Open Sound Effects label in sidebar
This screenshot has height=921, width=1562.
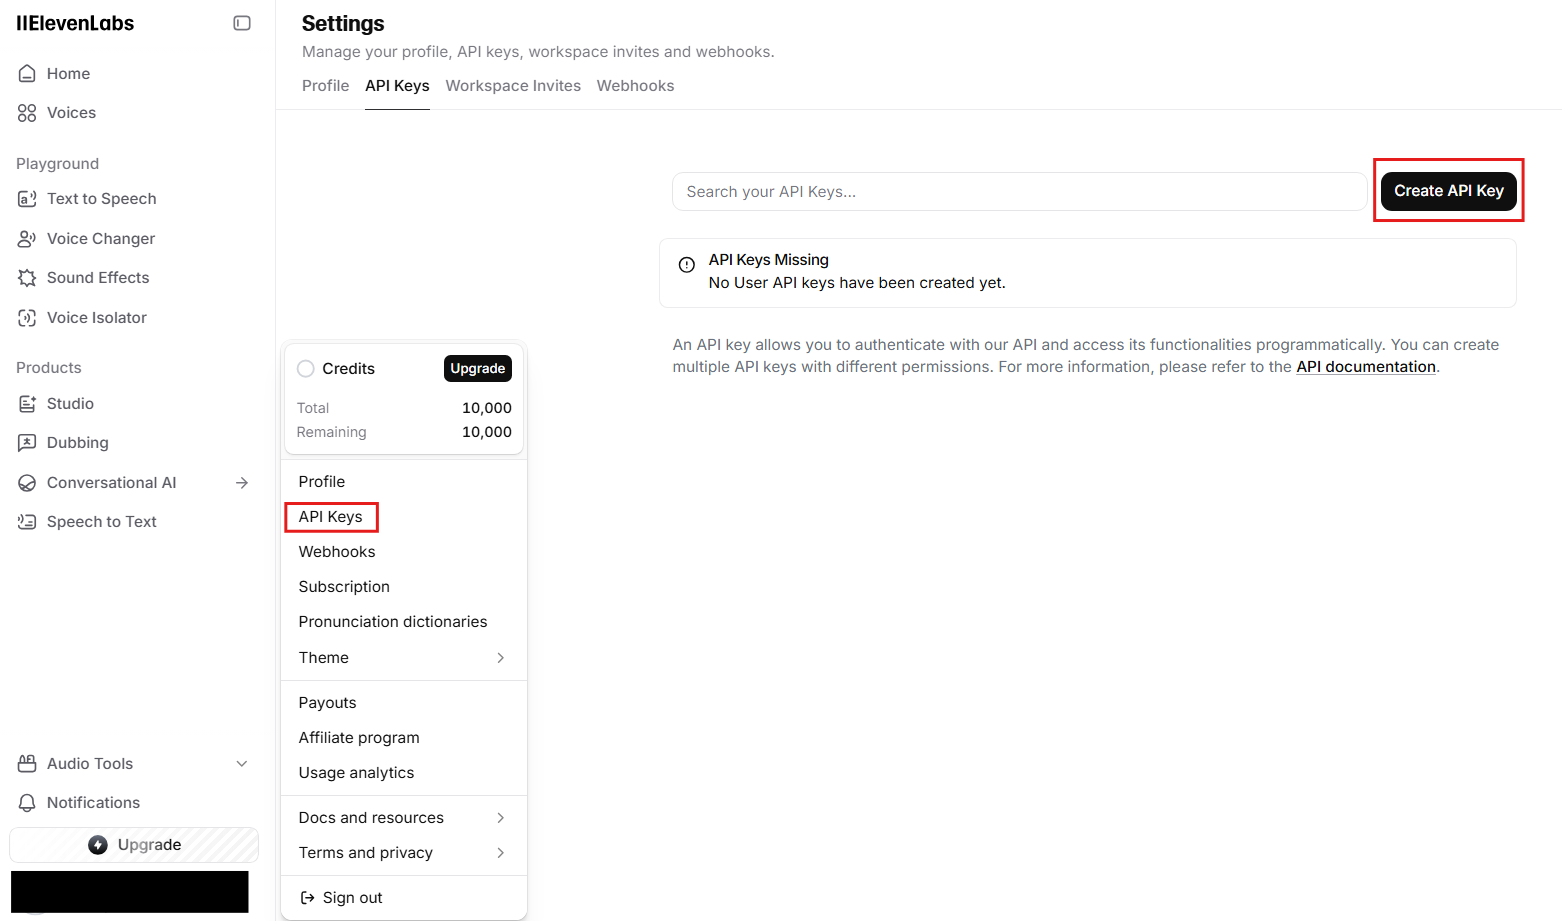pos(98,278)
